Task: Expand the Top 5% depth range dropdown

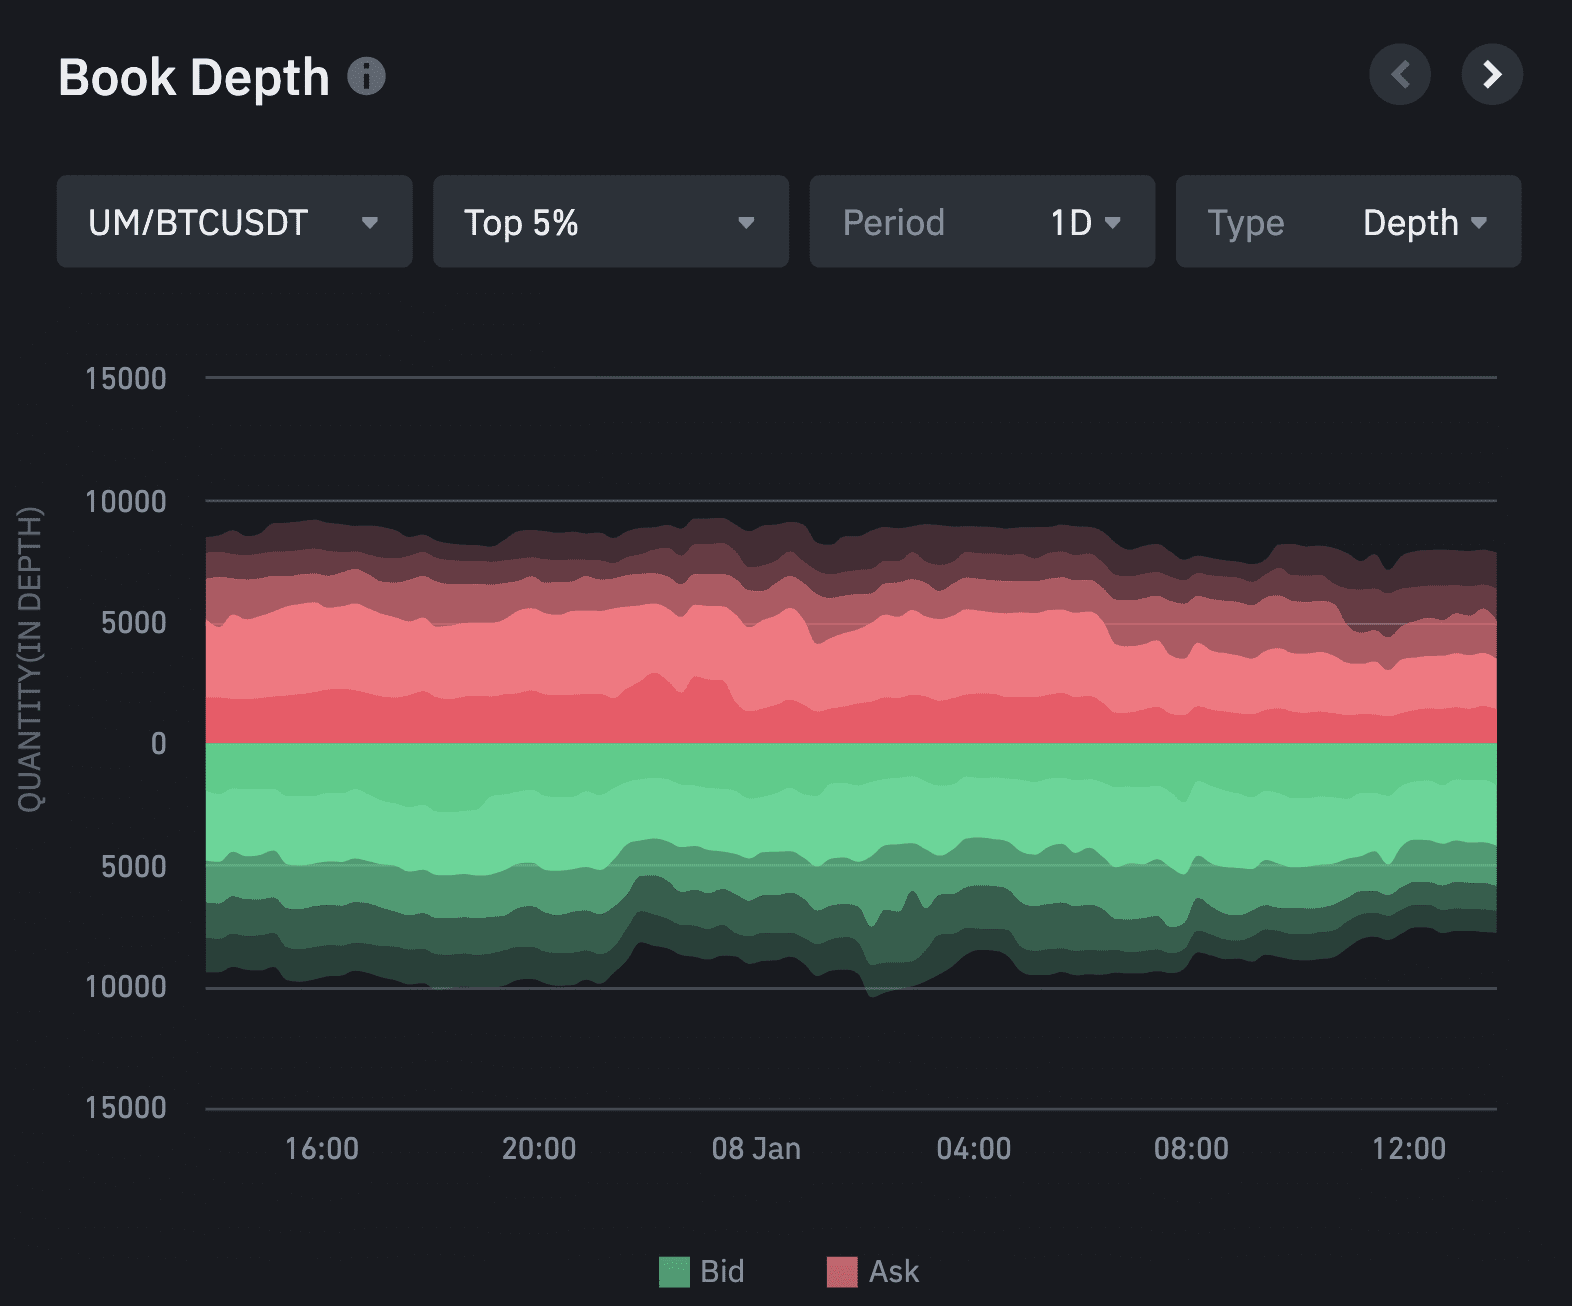Action: (x=610, y=222)
